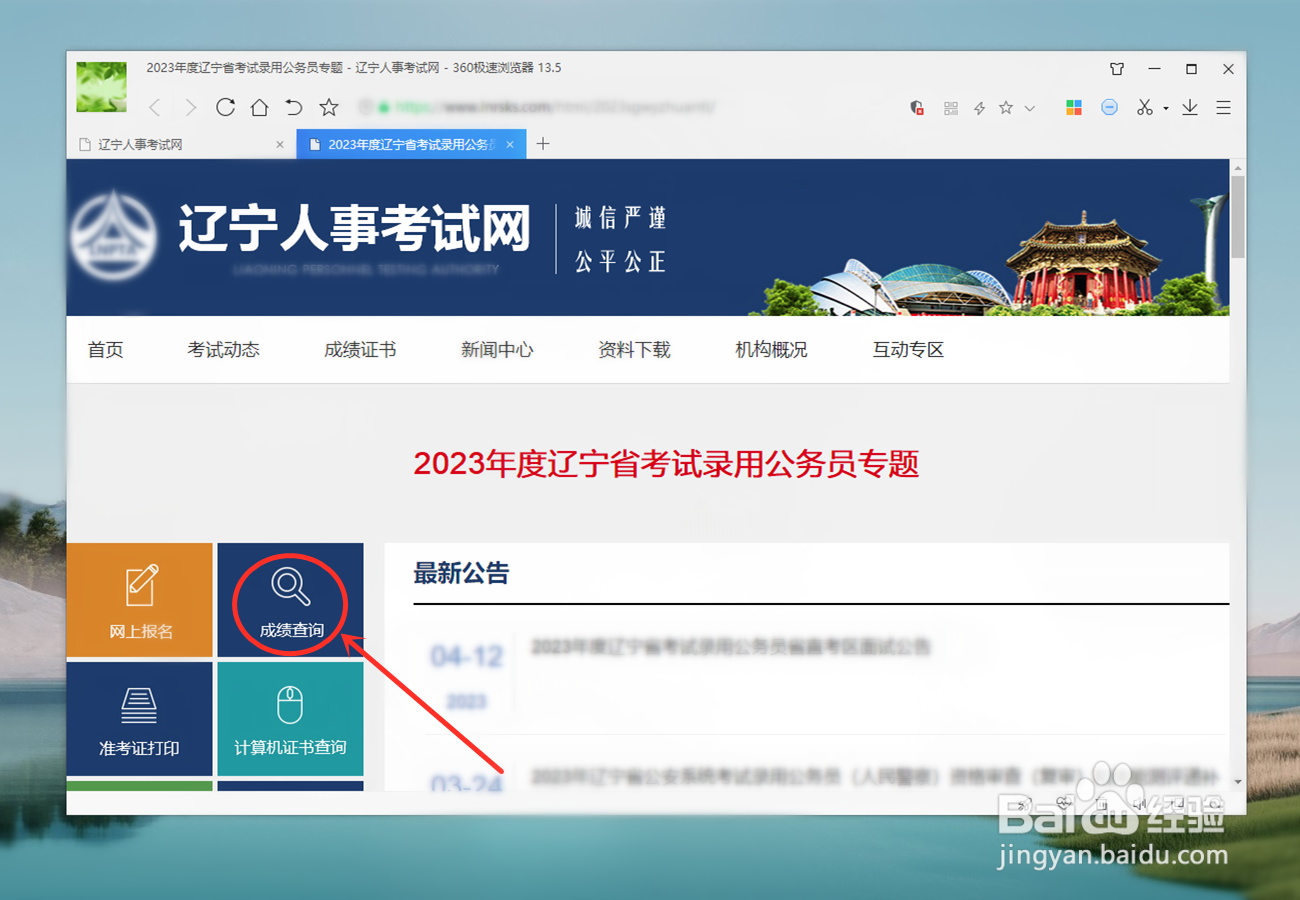Start screenshot with the scissors icon
1300x900 pixels.
pyautogui.click(x=1145, y=108)
